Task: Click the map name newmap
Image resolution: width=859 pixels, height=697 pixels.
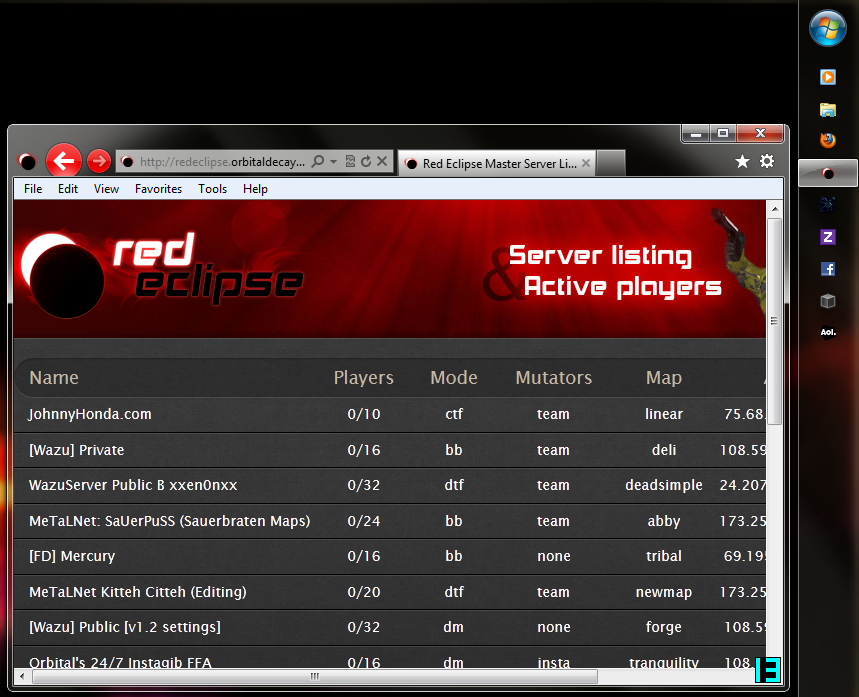Action: [x=664, y=592]
